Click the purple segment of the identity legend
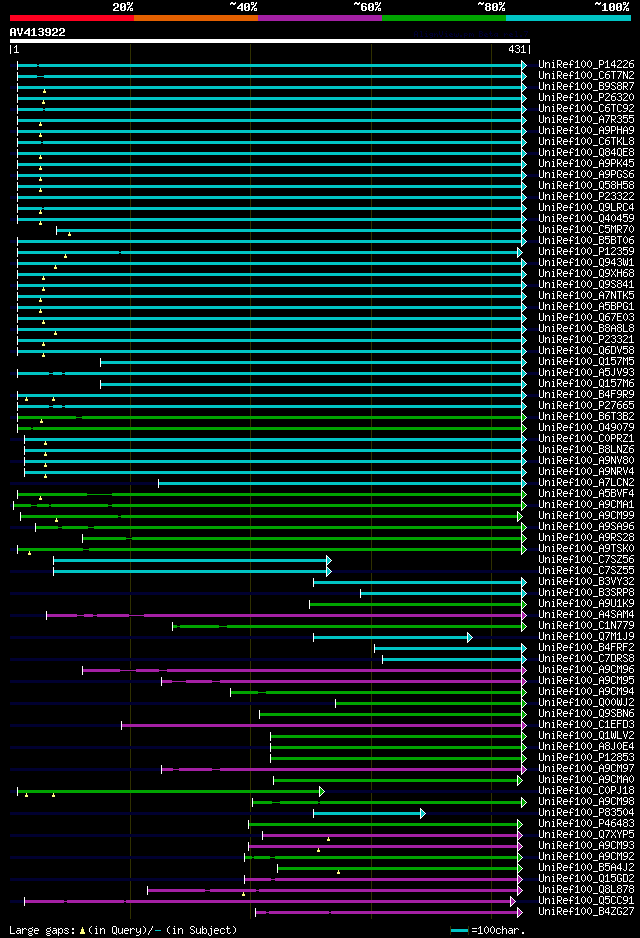640x938 pixels. [320, 18]
